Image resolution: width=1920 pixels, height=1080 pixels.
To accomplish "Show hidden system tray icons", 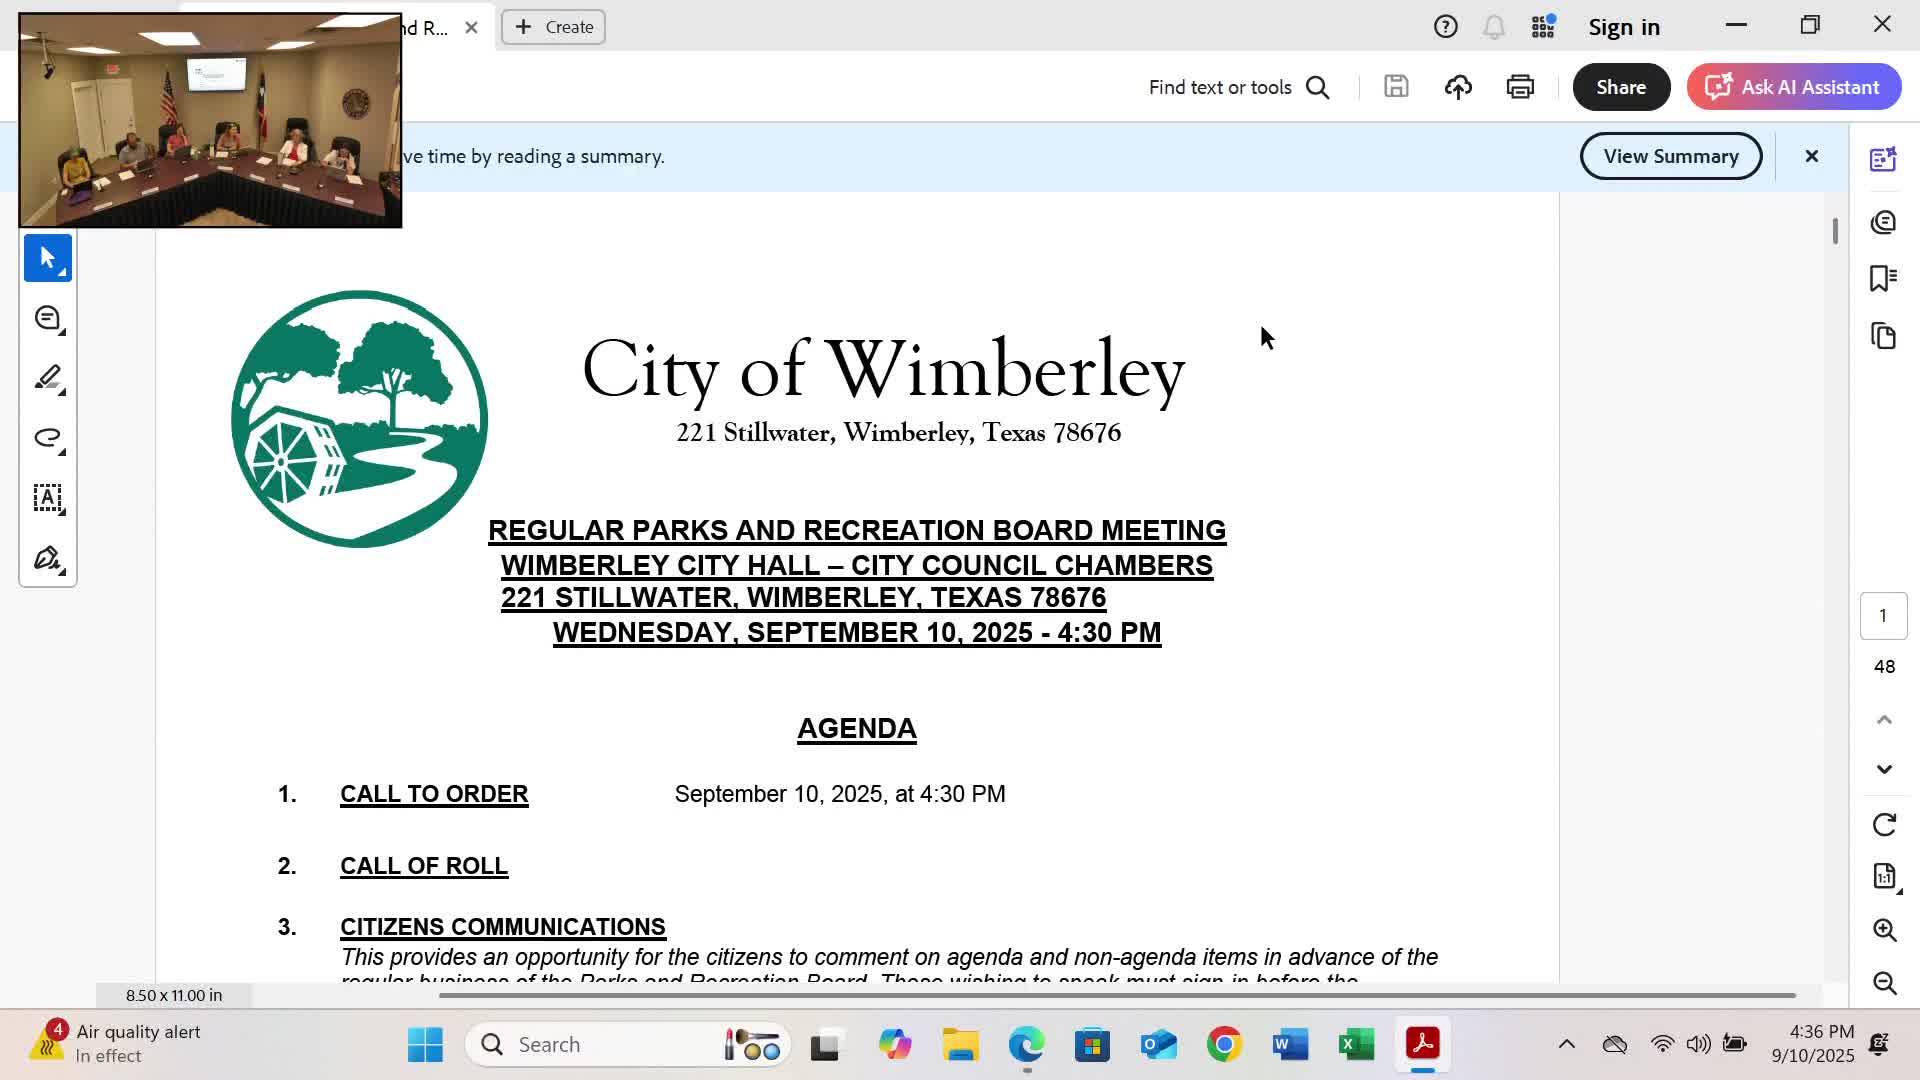I will [1566, 1044].
